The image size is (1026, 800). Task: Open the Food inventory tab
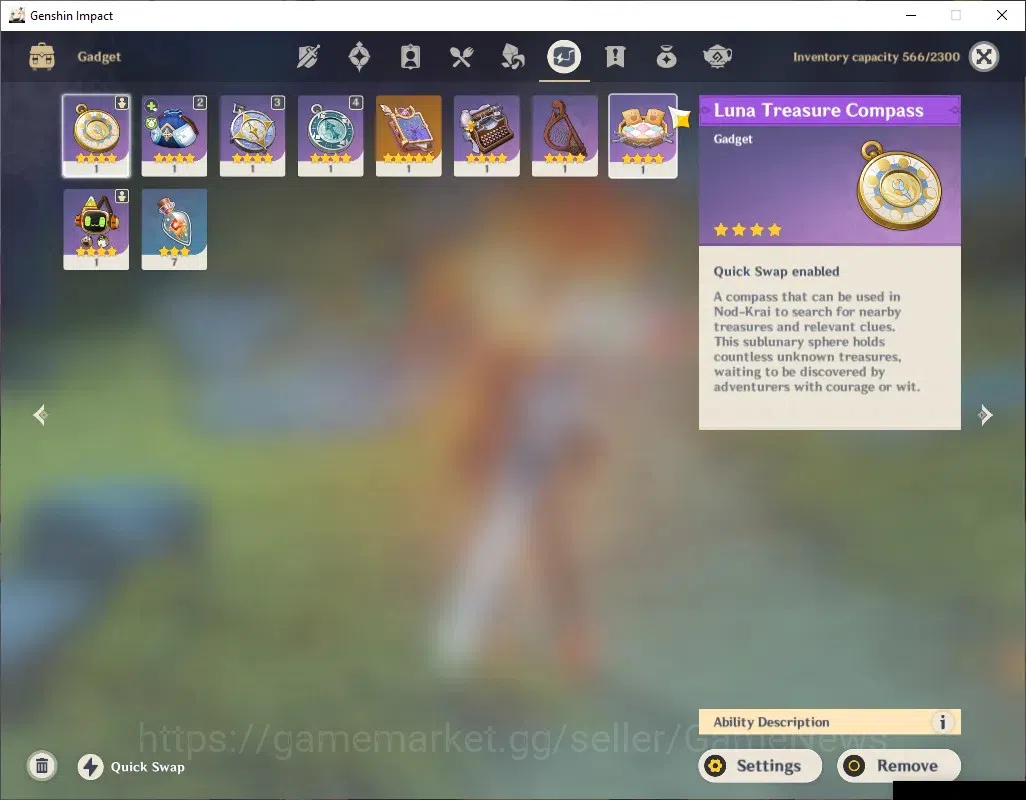coord(461,58)
